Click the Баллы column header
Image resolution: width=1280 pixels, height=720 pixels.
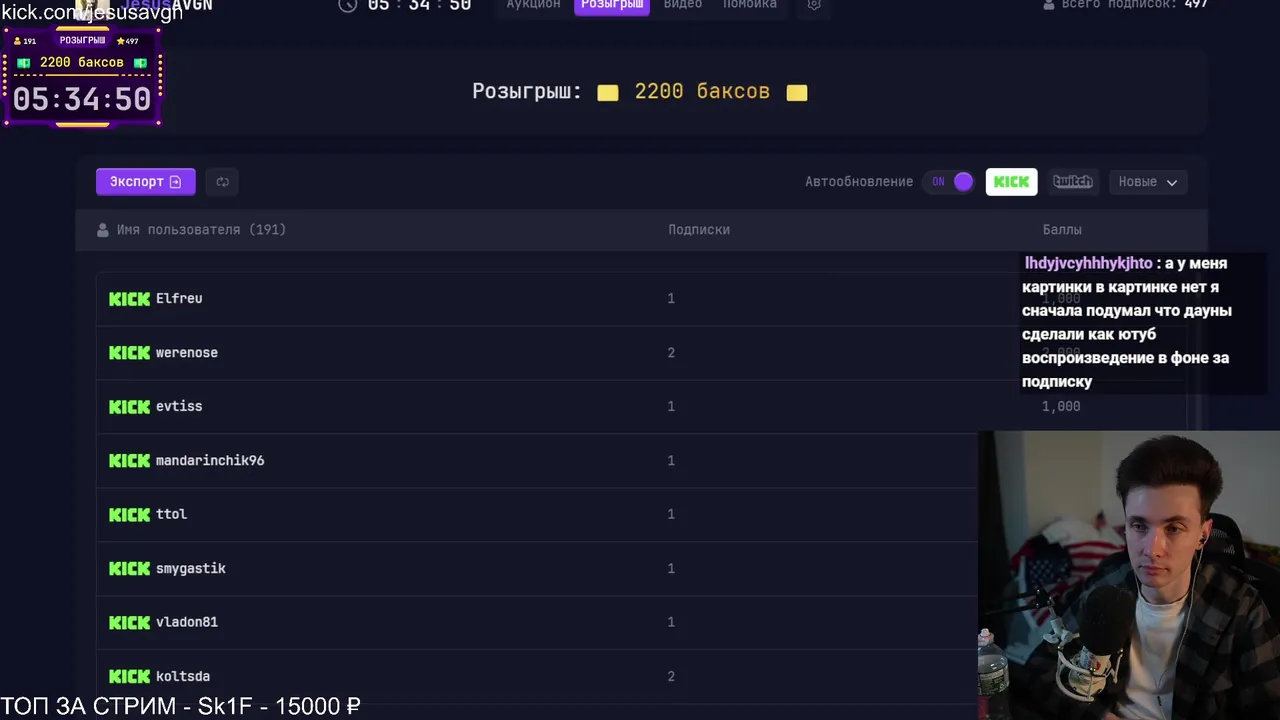point(1062,230)
